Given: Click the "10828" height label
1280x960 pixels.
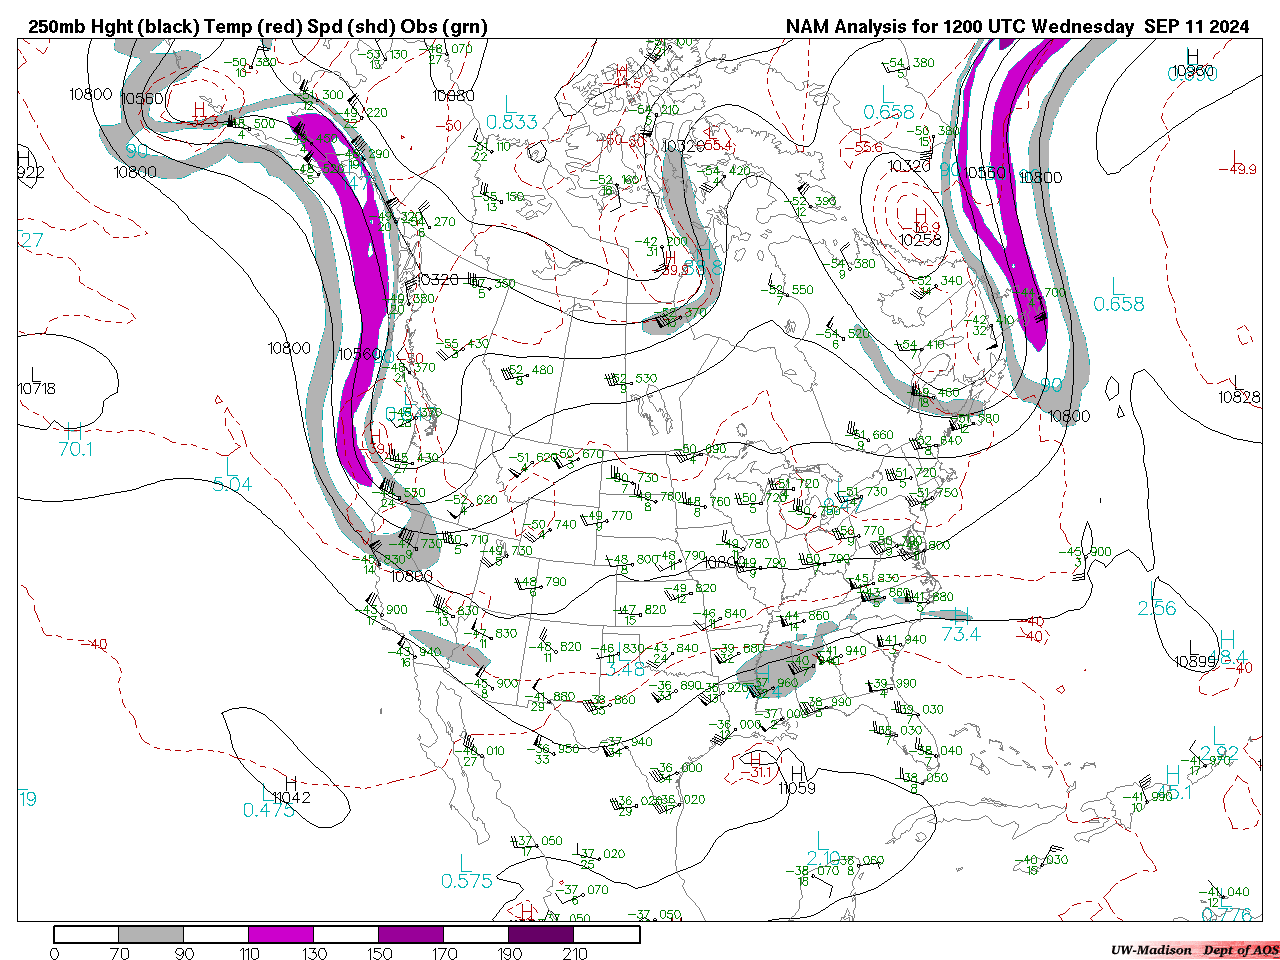Looking at the screenshot, I should pyautogui.click(x=1238, y=397).
